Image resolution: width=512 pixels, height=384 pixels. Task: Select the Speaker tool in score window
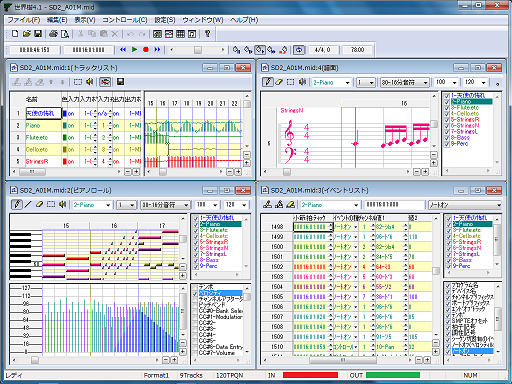pyautogui.click(x=302, y=82)
